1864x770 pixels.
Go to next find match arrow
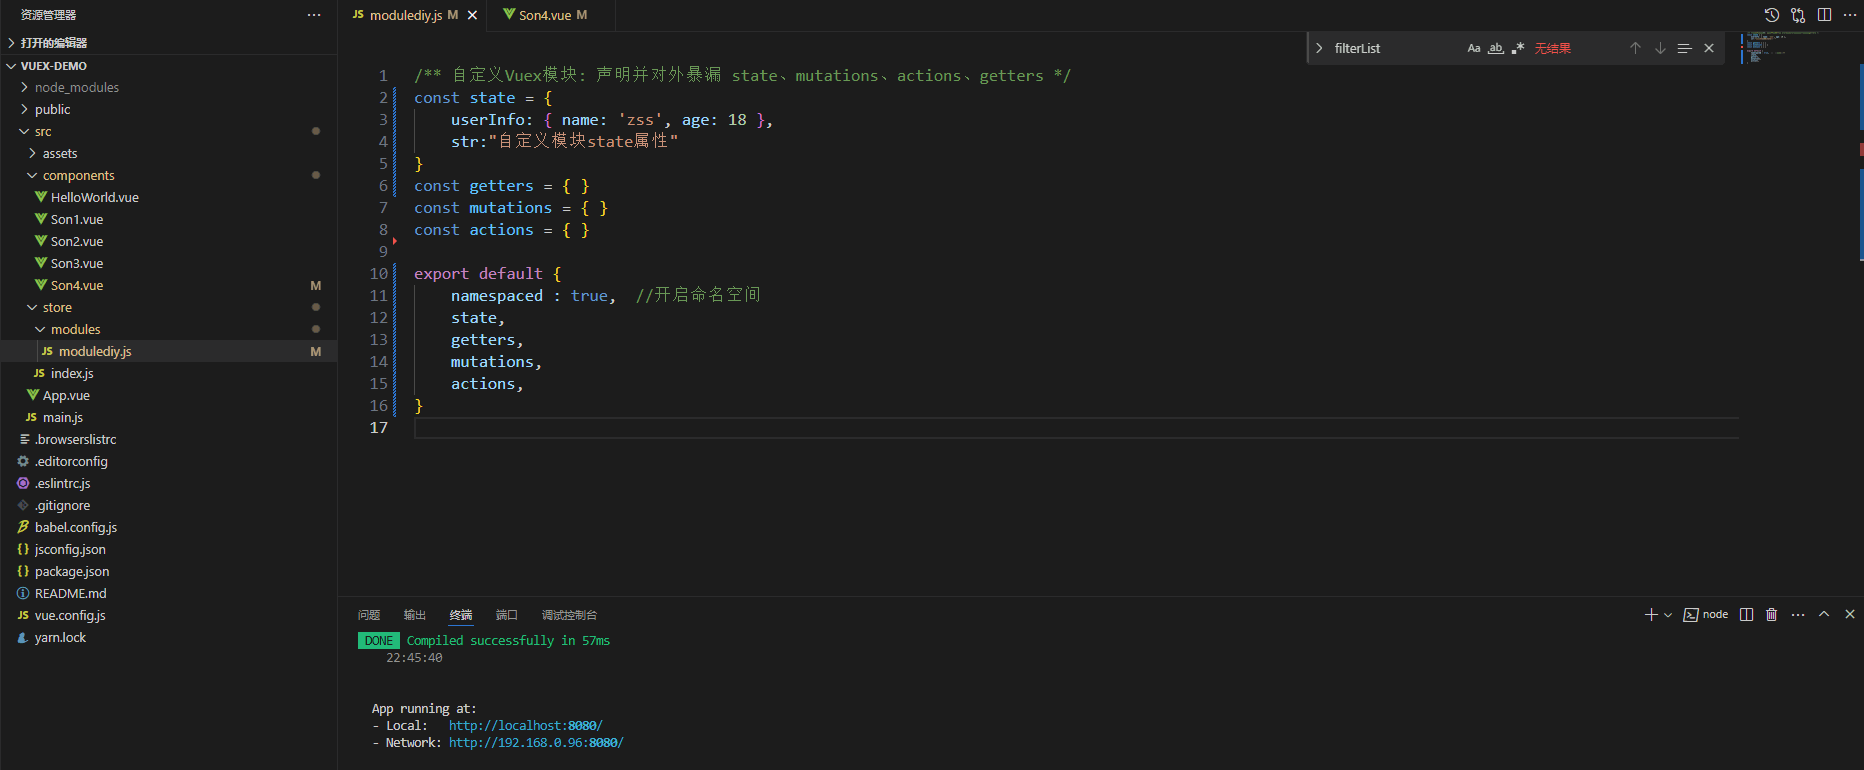point(1660,48)
